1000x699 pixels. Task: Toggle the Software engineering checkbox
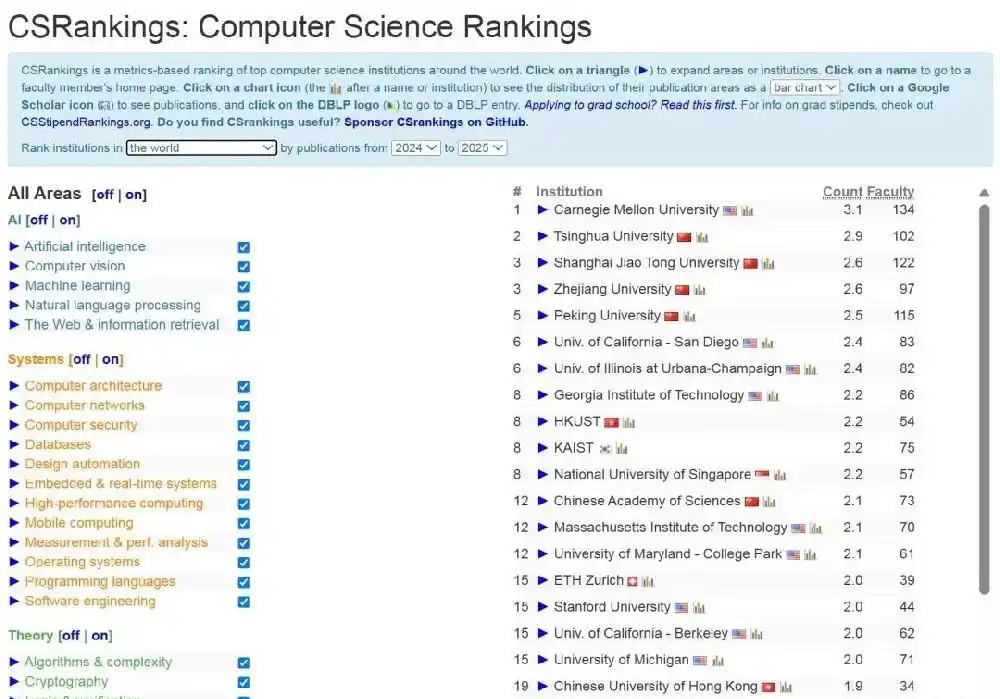[x=244, y=602]
